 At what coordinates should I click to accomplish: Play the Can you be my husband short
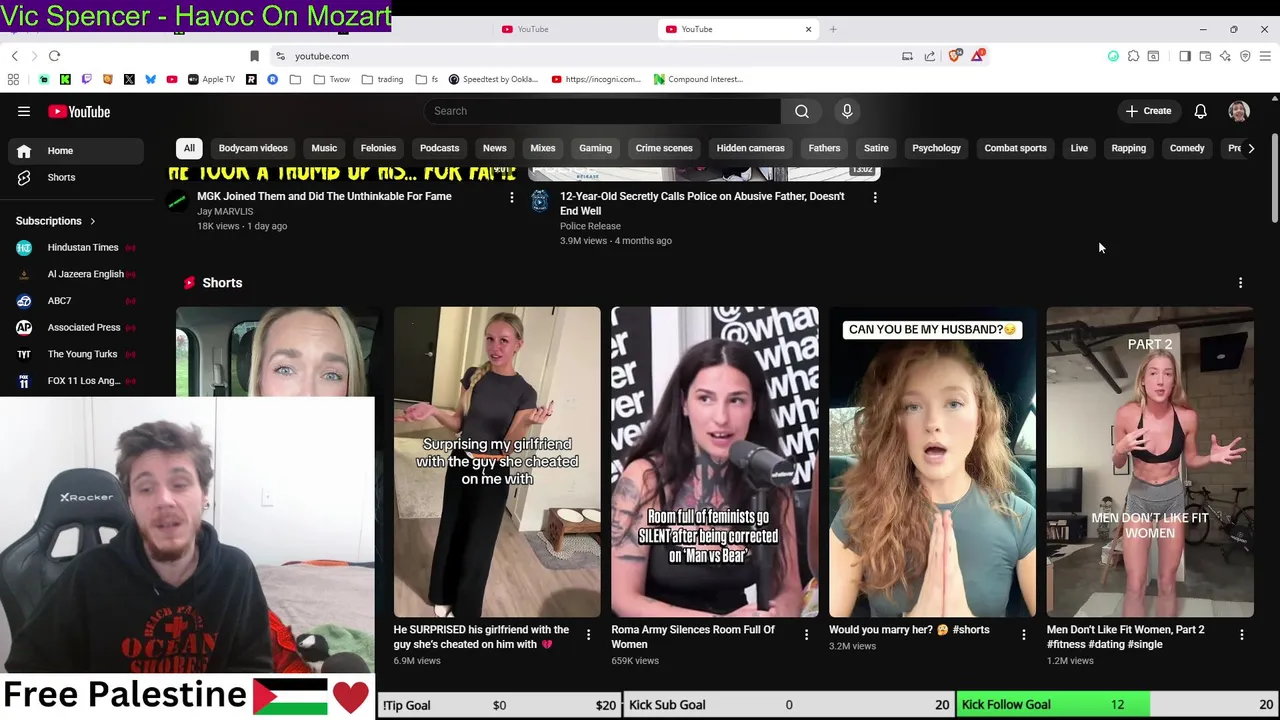[x=932, y=462]
